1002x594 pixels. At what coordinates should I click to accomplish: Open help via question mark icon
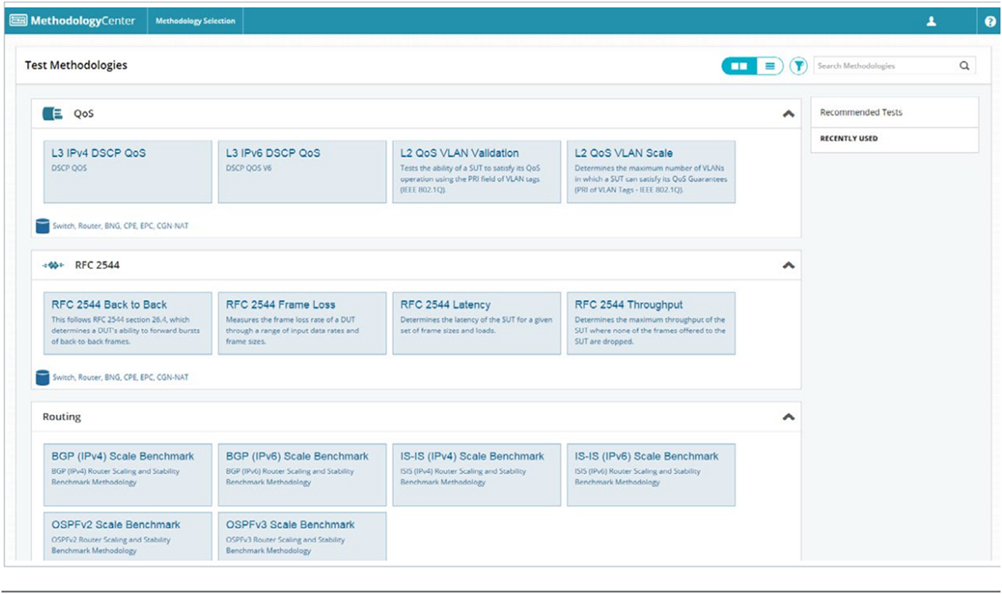(x=989, y=21)
